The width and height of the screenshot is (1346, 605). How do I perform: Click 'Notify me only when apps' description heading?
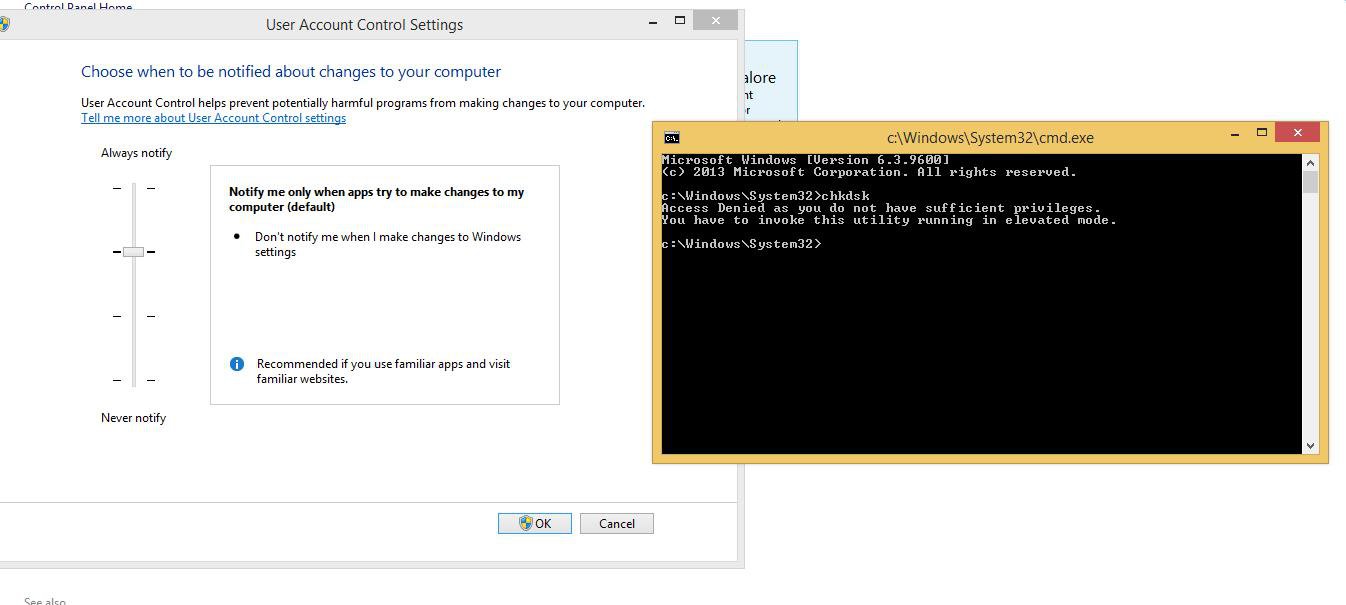(377, 199)
